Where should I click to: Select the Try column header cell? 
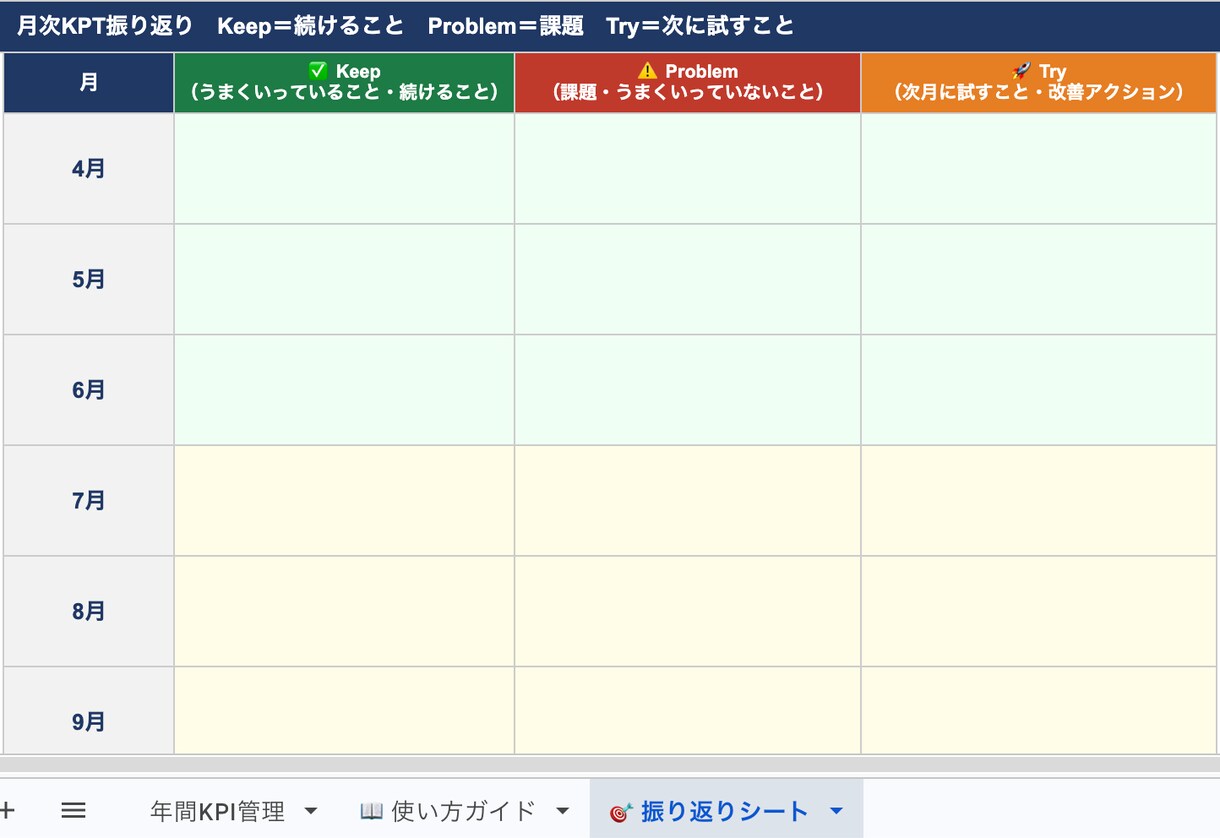(1039, 83)
